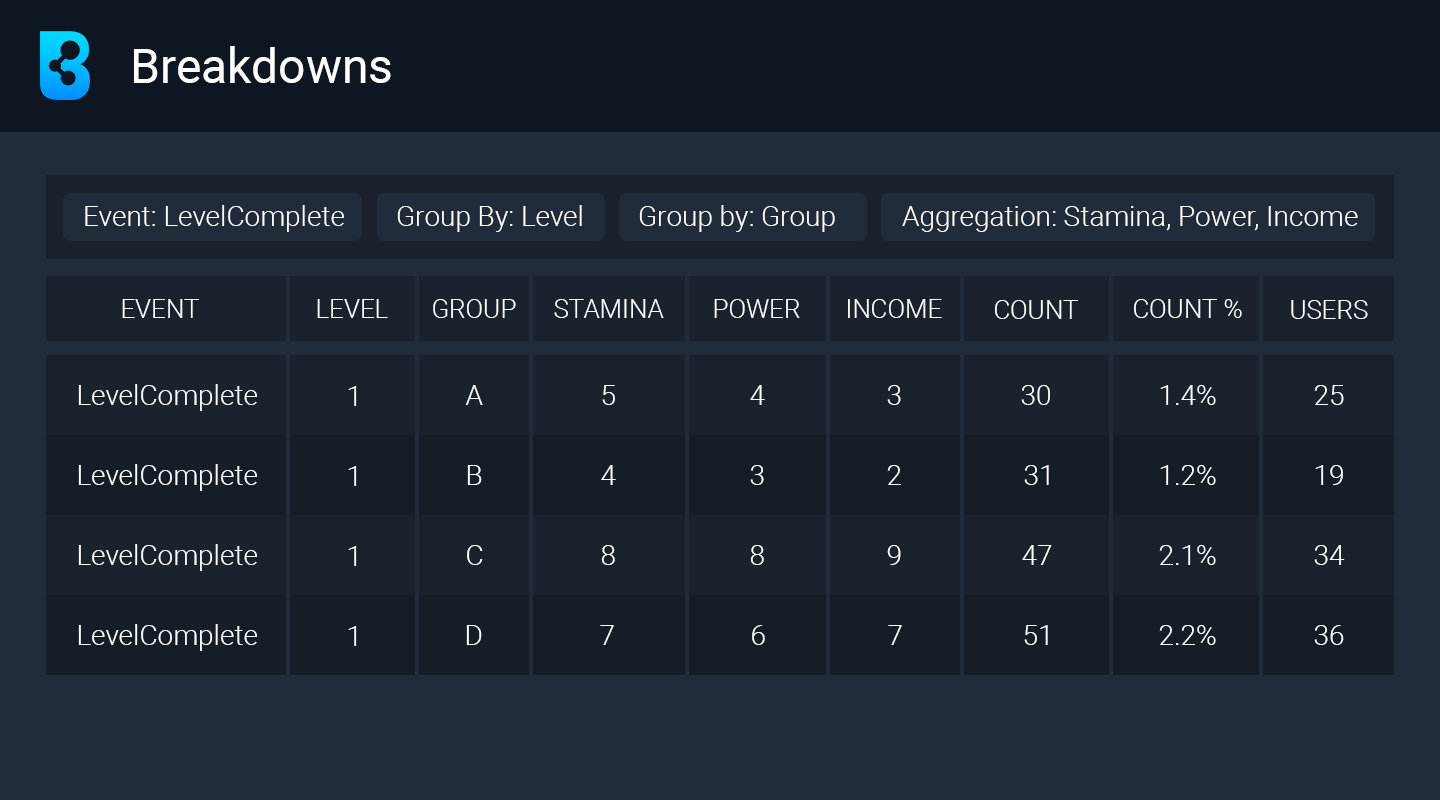Sort by the COUNT column header
Screen dimensions: 1440x800
click(1036, 309)
